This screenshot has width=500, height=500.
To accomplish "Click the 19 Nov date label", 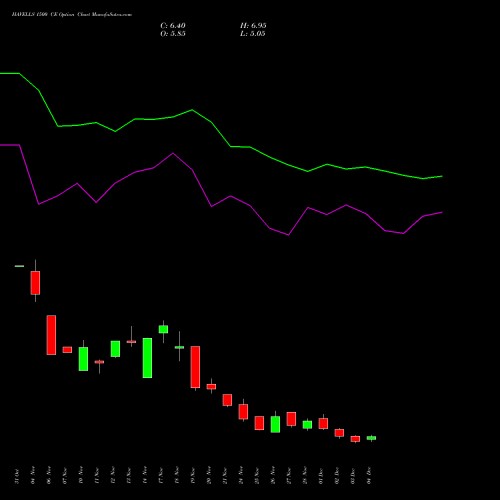I will [x=193, y=476].
